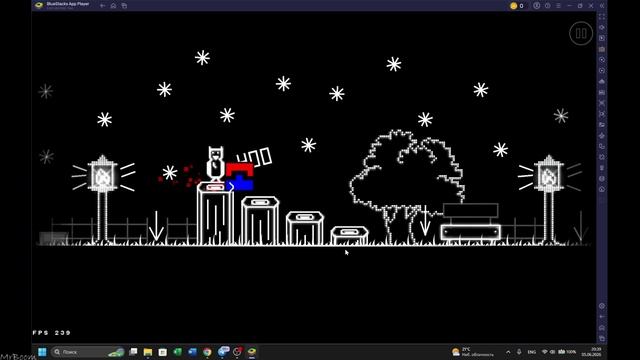Screen dimensions: 640x360
Task: Pause the game with the round pause button
Action: click(x=581, y=33)
